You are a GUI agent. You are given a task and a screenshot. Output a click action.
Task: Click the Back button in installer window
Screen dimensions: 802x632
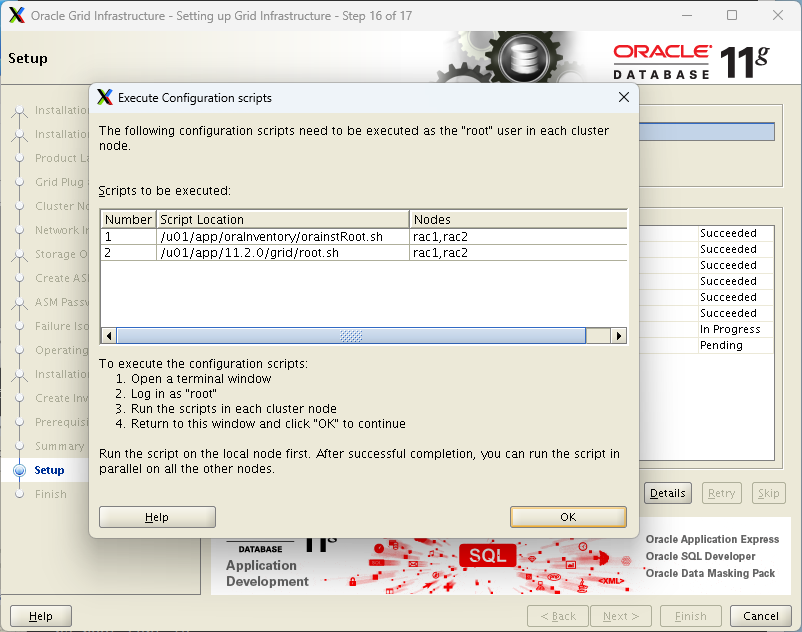coord(558,616)
